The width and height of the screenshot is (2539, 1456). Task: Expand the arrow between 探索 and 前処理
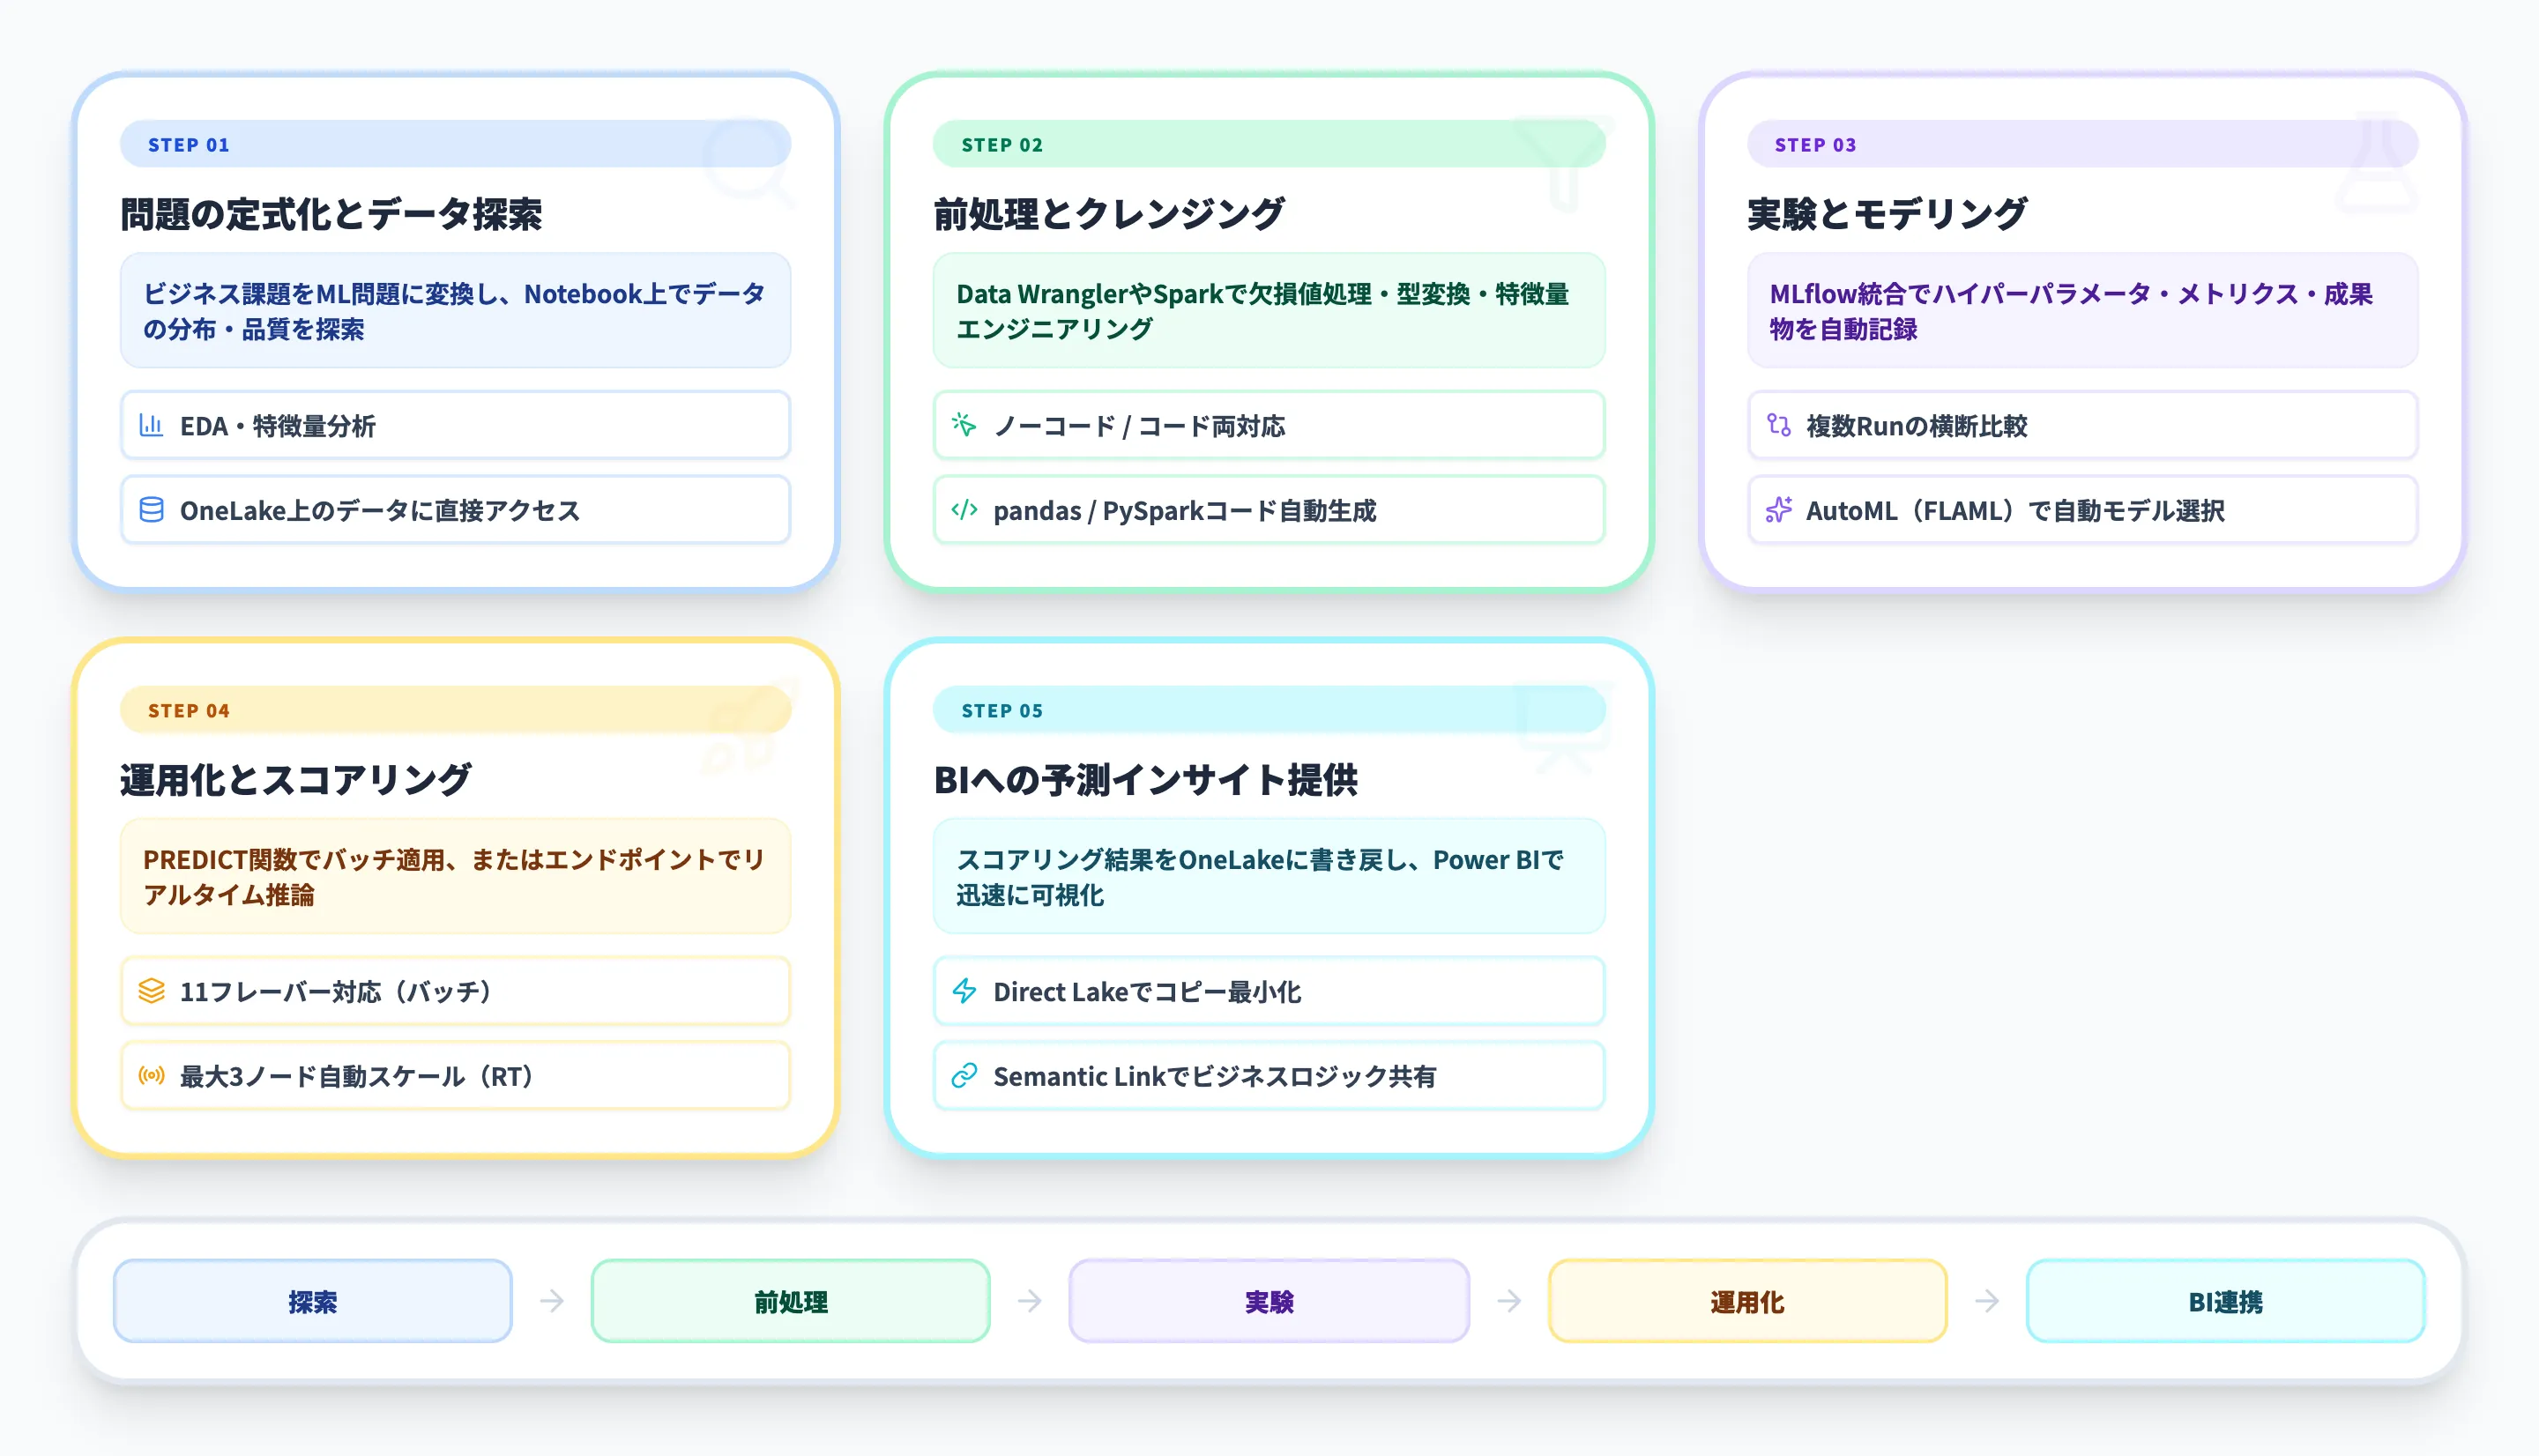[x=551, y=1301]
